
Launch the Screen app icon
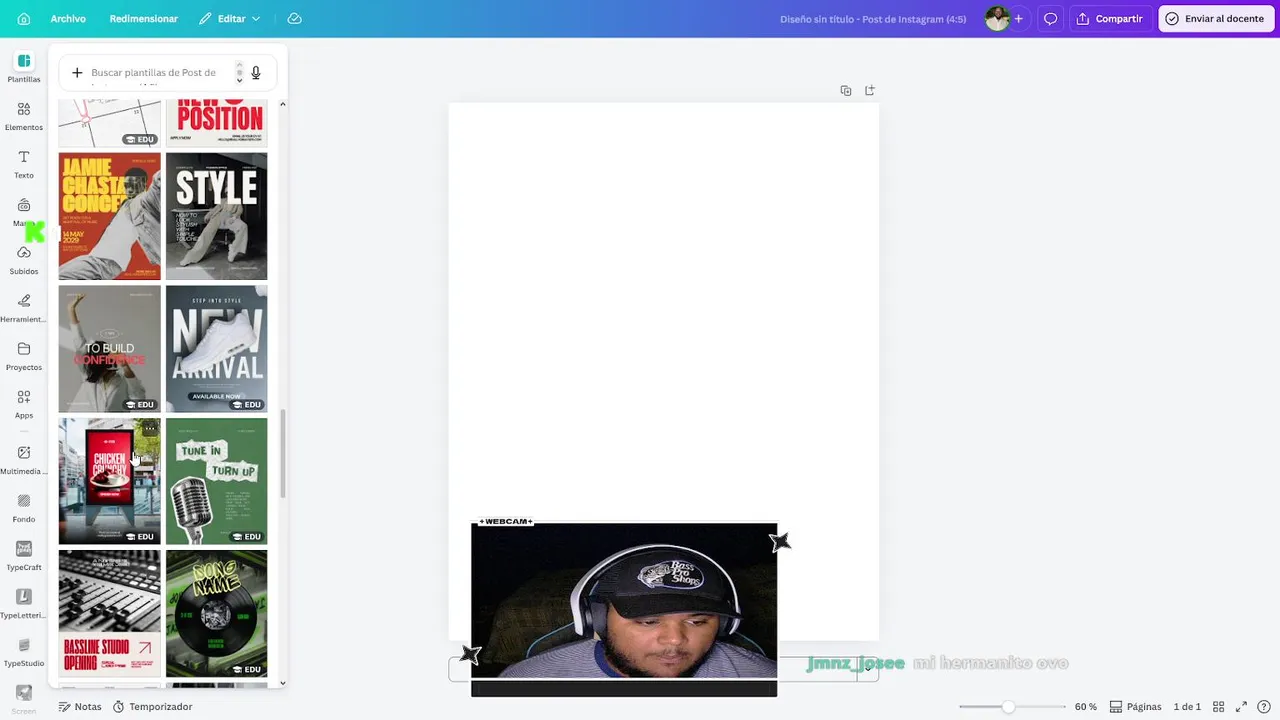[x=24, y=699]
